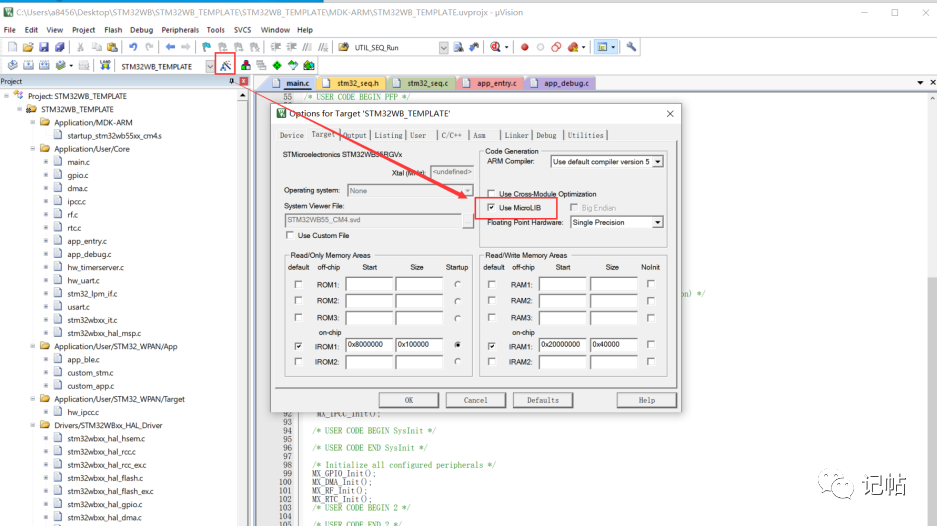Insert a bookmark with the blue flag icon
The height and width of the screenshot is (526, 937).
[x=206, y=47]
